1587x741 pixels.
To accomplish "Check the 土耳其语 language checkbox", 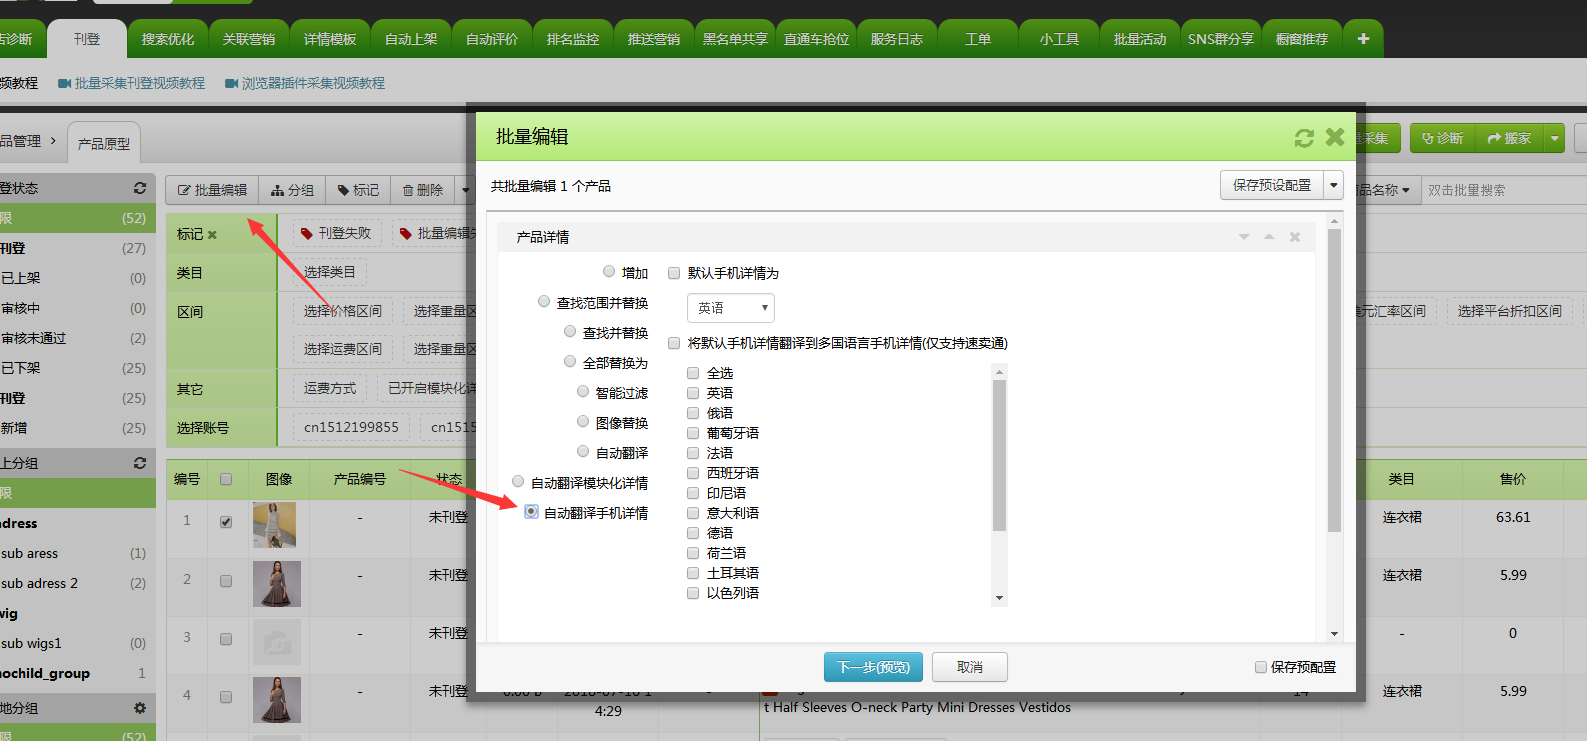I will (693, 573).
